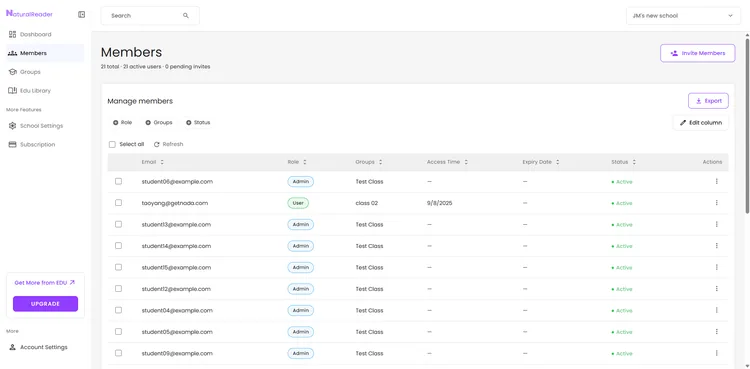Sort by Email column arrows

162,162
